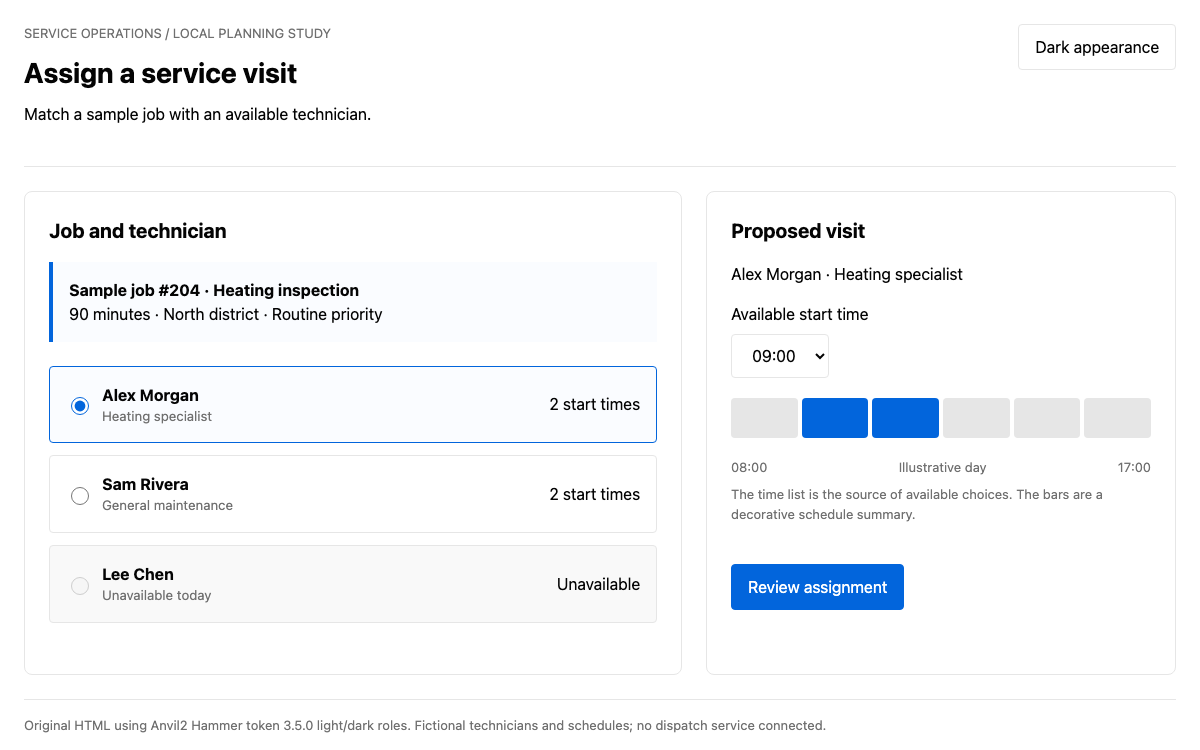Screen dimensions: 1200x750
Task: Click the "Illustrative day" caption
Action: tap(943, 467)
